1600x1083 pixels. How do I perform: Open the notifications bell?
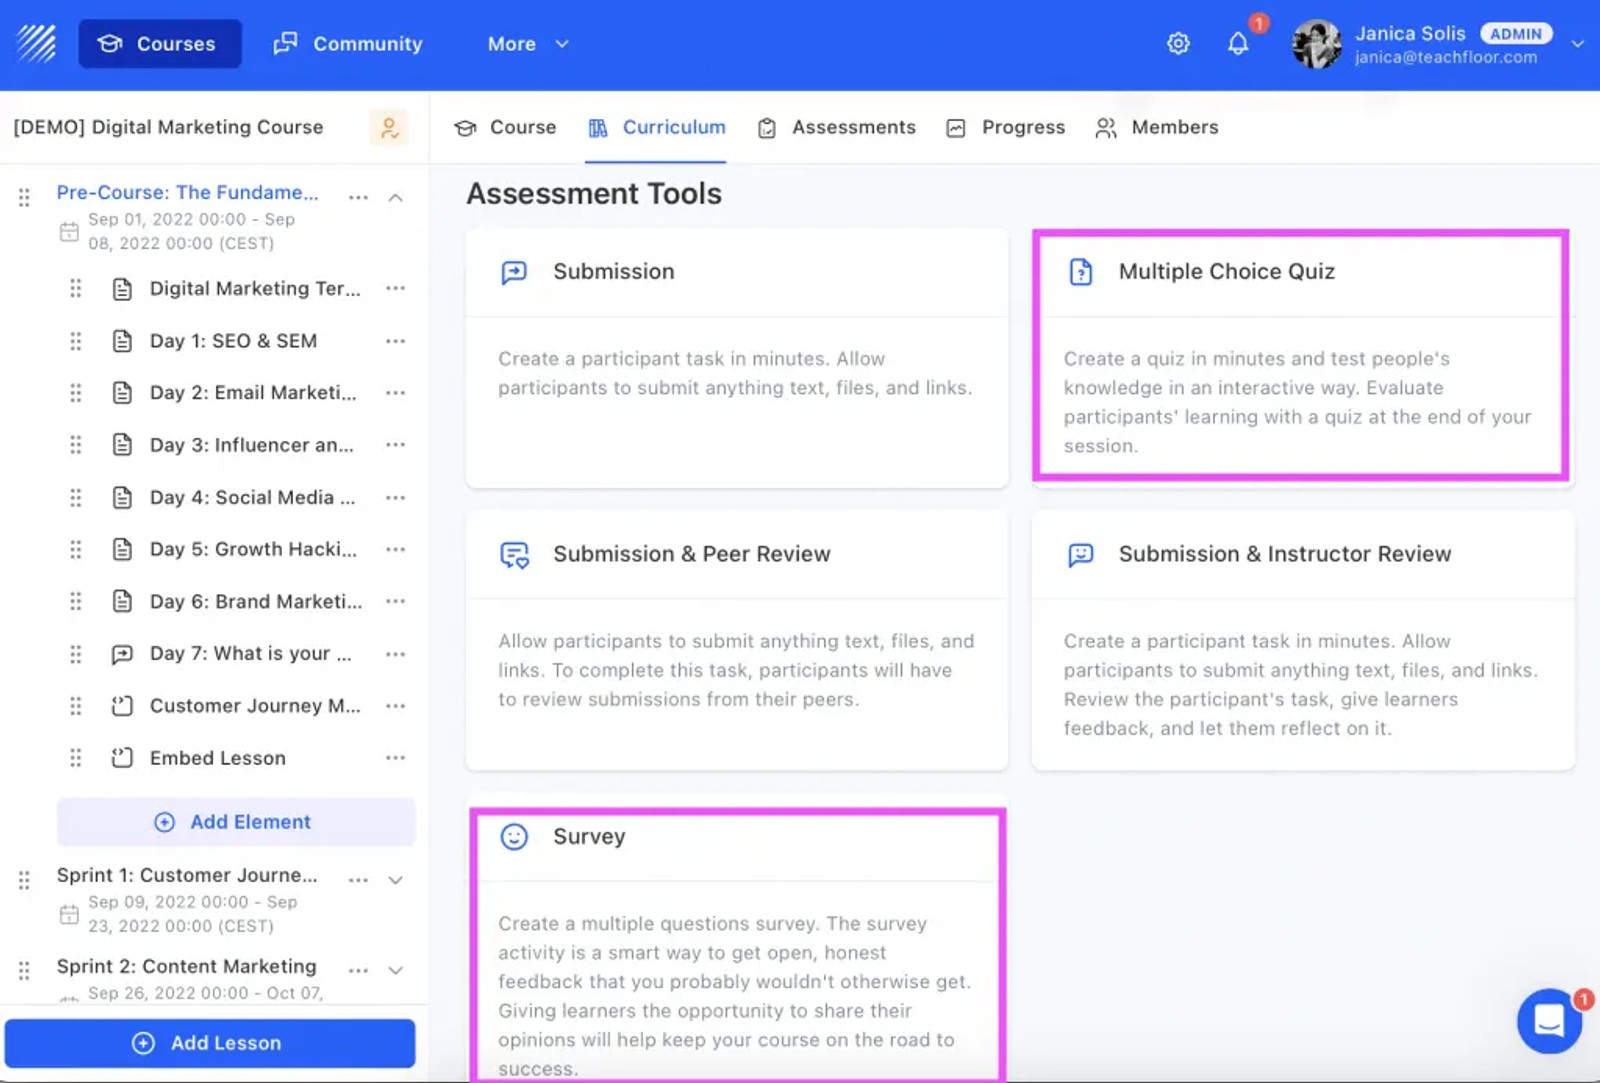[1238, 44]
